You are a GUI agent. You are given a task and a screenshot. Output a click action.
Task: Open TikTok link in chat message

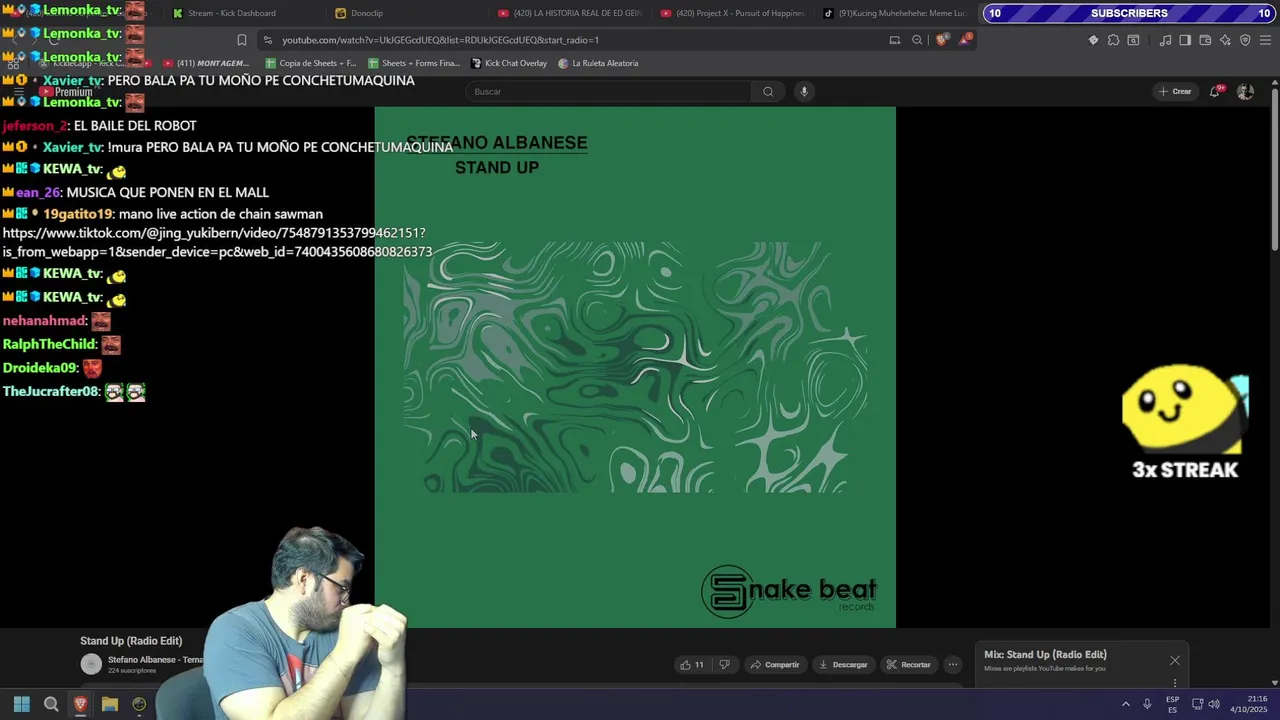[x=217, y=242]
